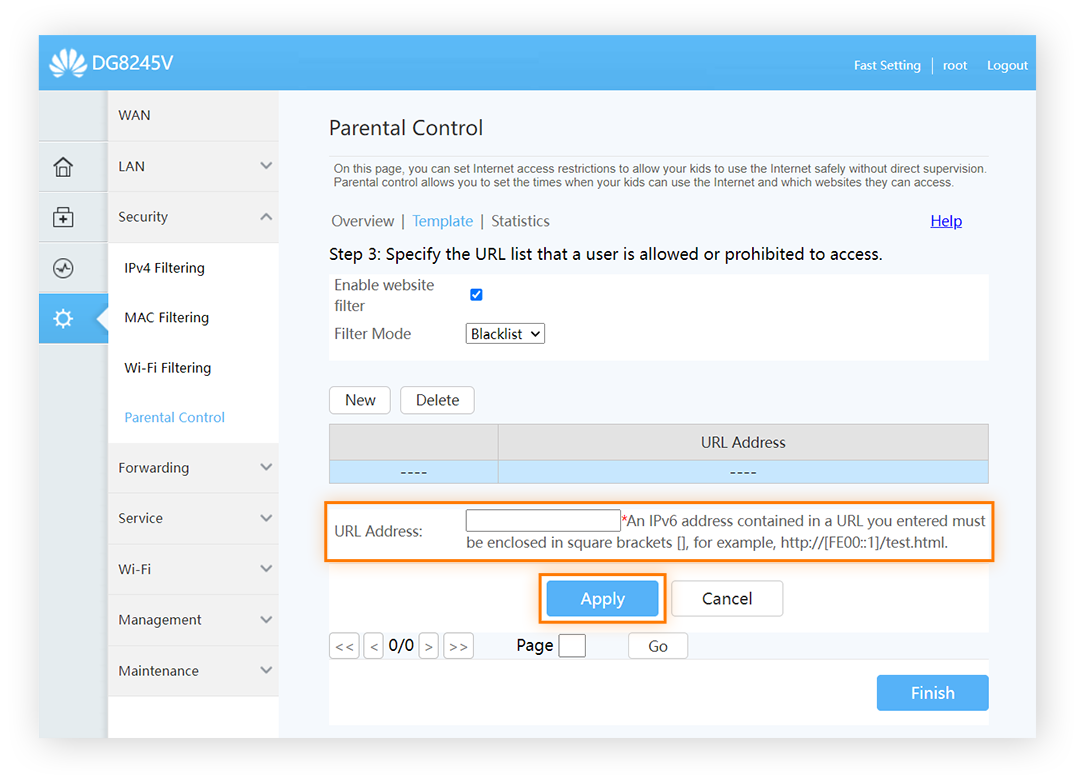Viewport: 1077px width, 779px height.
Task: Go to first page of URL list
Action: pyautogui.click(x=345, y=646)
